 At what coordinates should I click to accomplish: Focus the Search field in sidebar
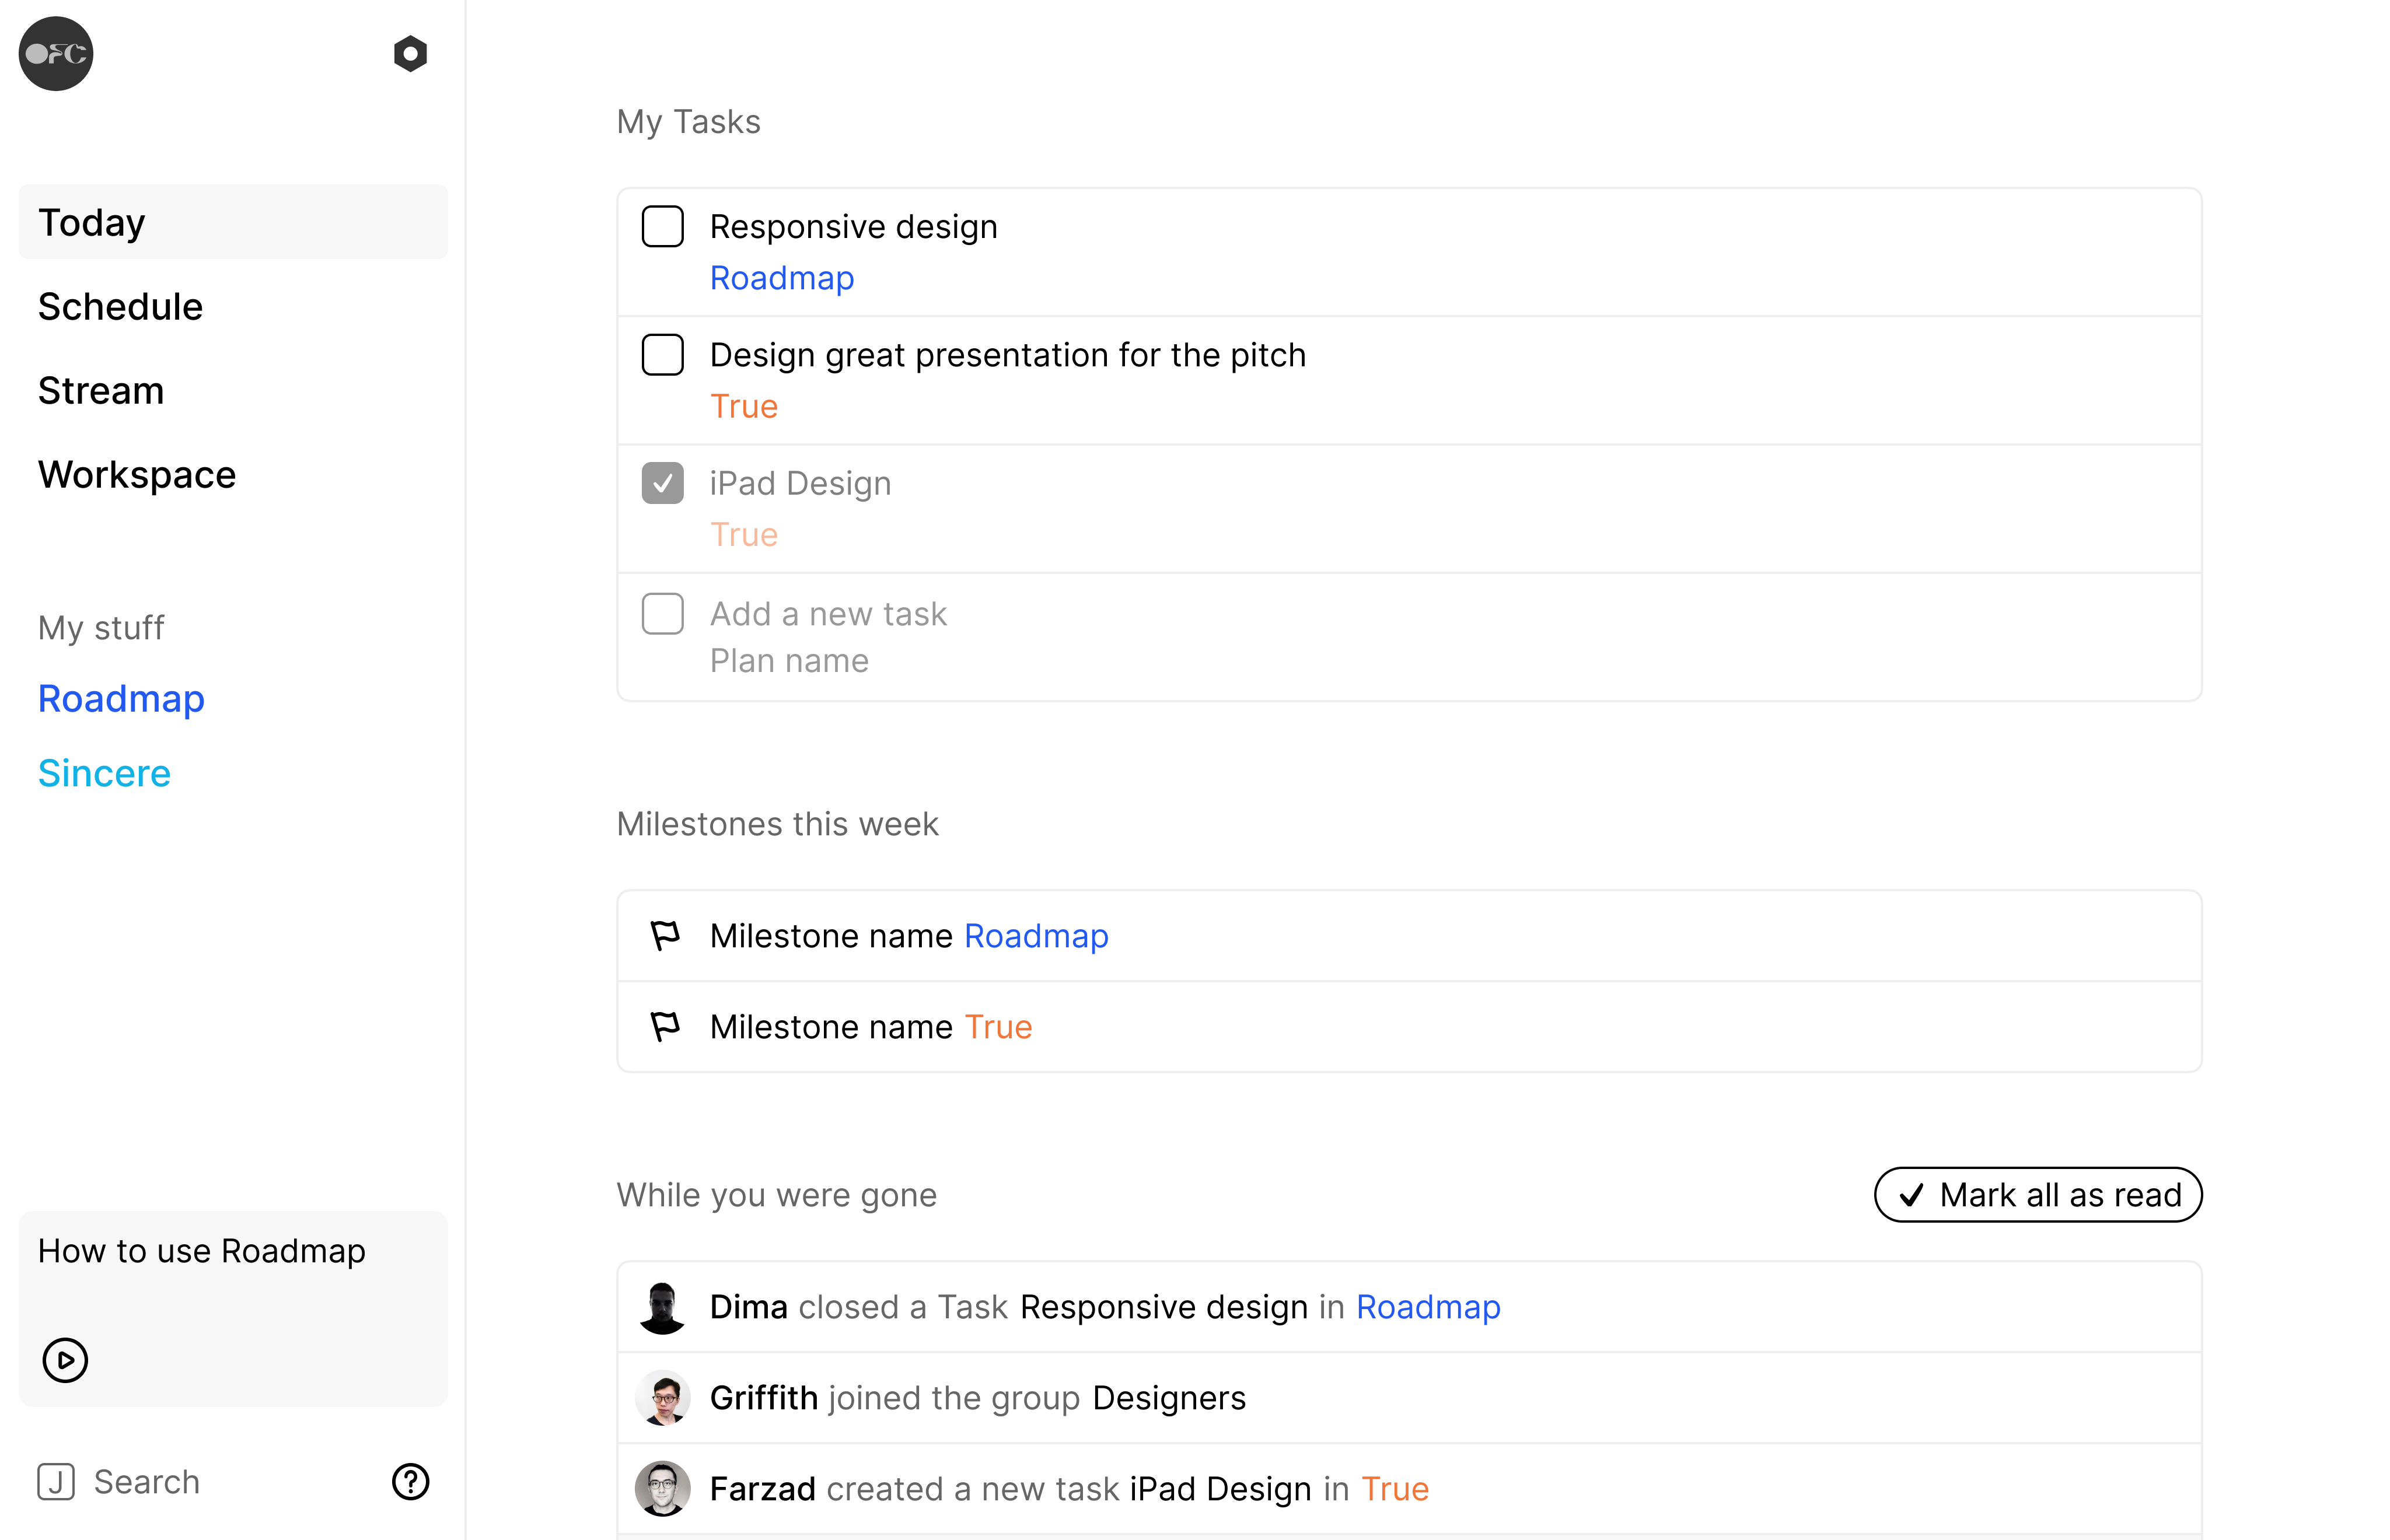click(147, 1482)
